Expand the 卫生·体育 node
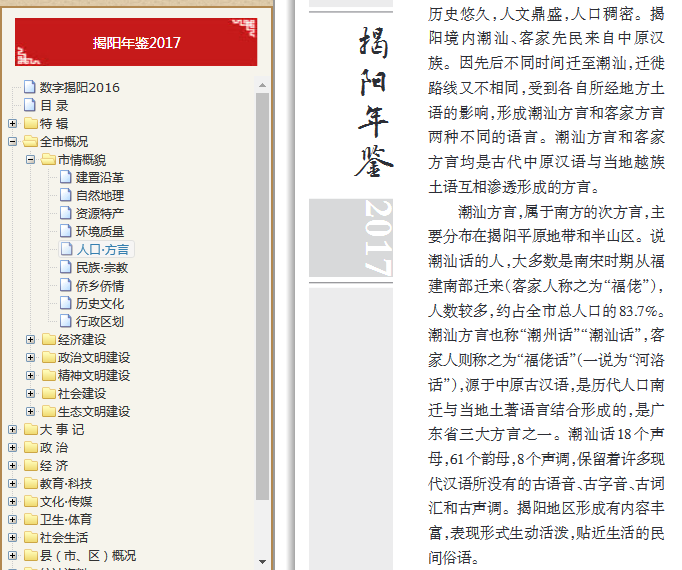Viewport: 682px width, 570px height. click(x=12, y=520)
